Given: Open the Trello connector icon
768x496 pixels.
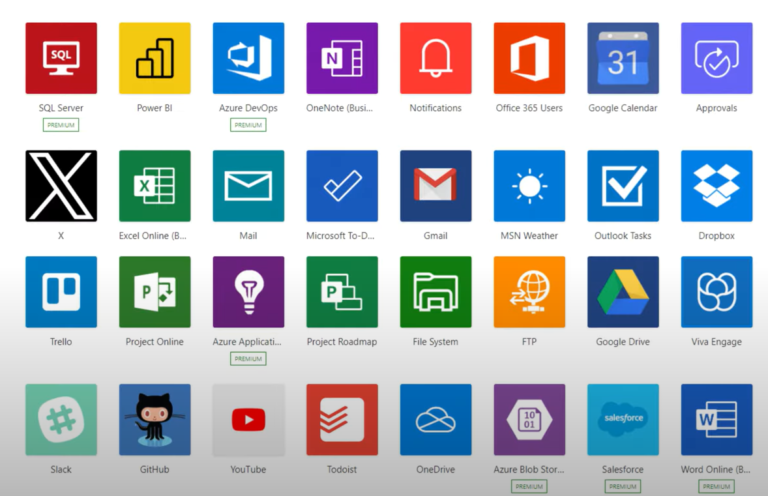Looking at the screenshot, I should 61,292.
